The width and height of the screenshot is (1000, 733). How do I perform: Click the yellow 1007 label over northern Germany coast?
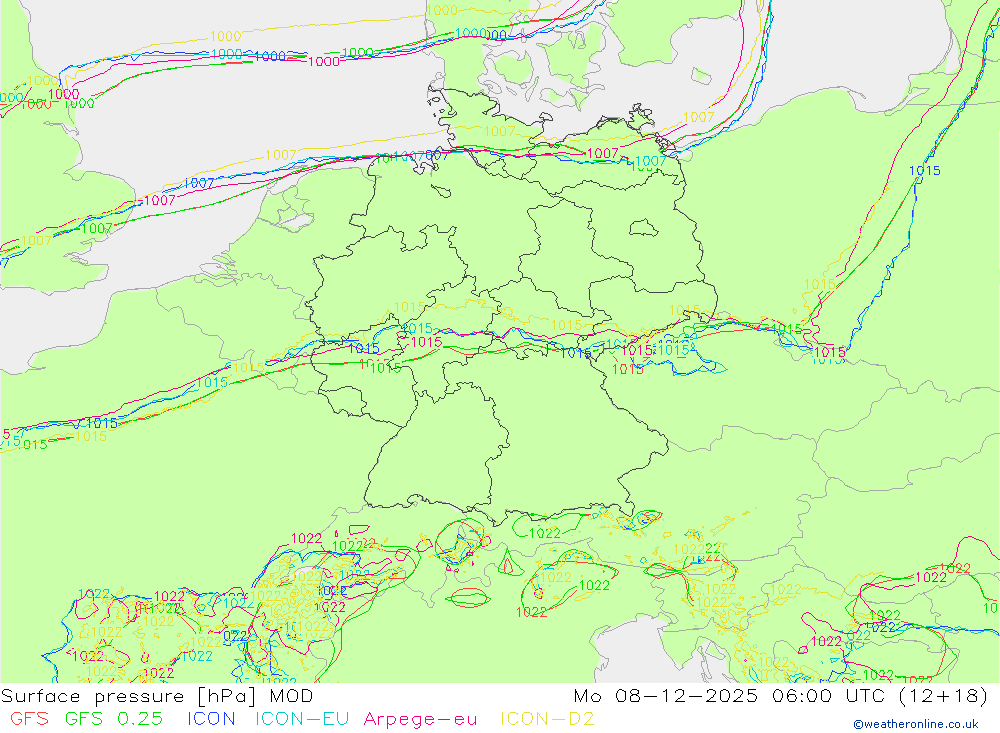[x=499, y=131]
